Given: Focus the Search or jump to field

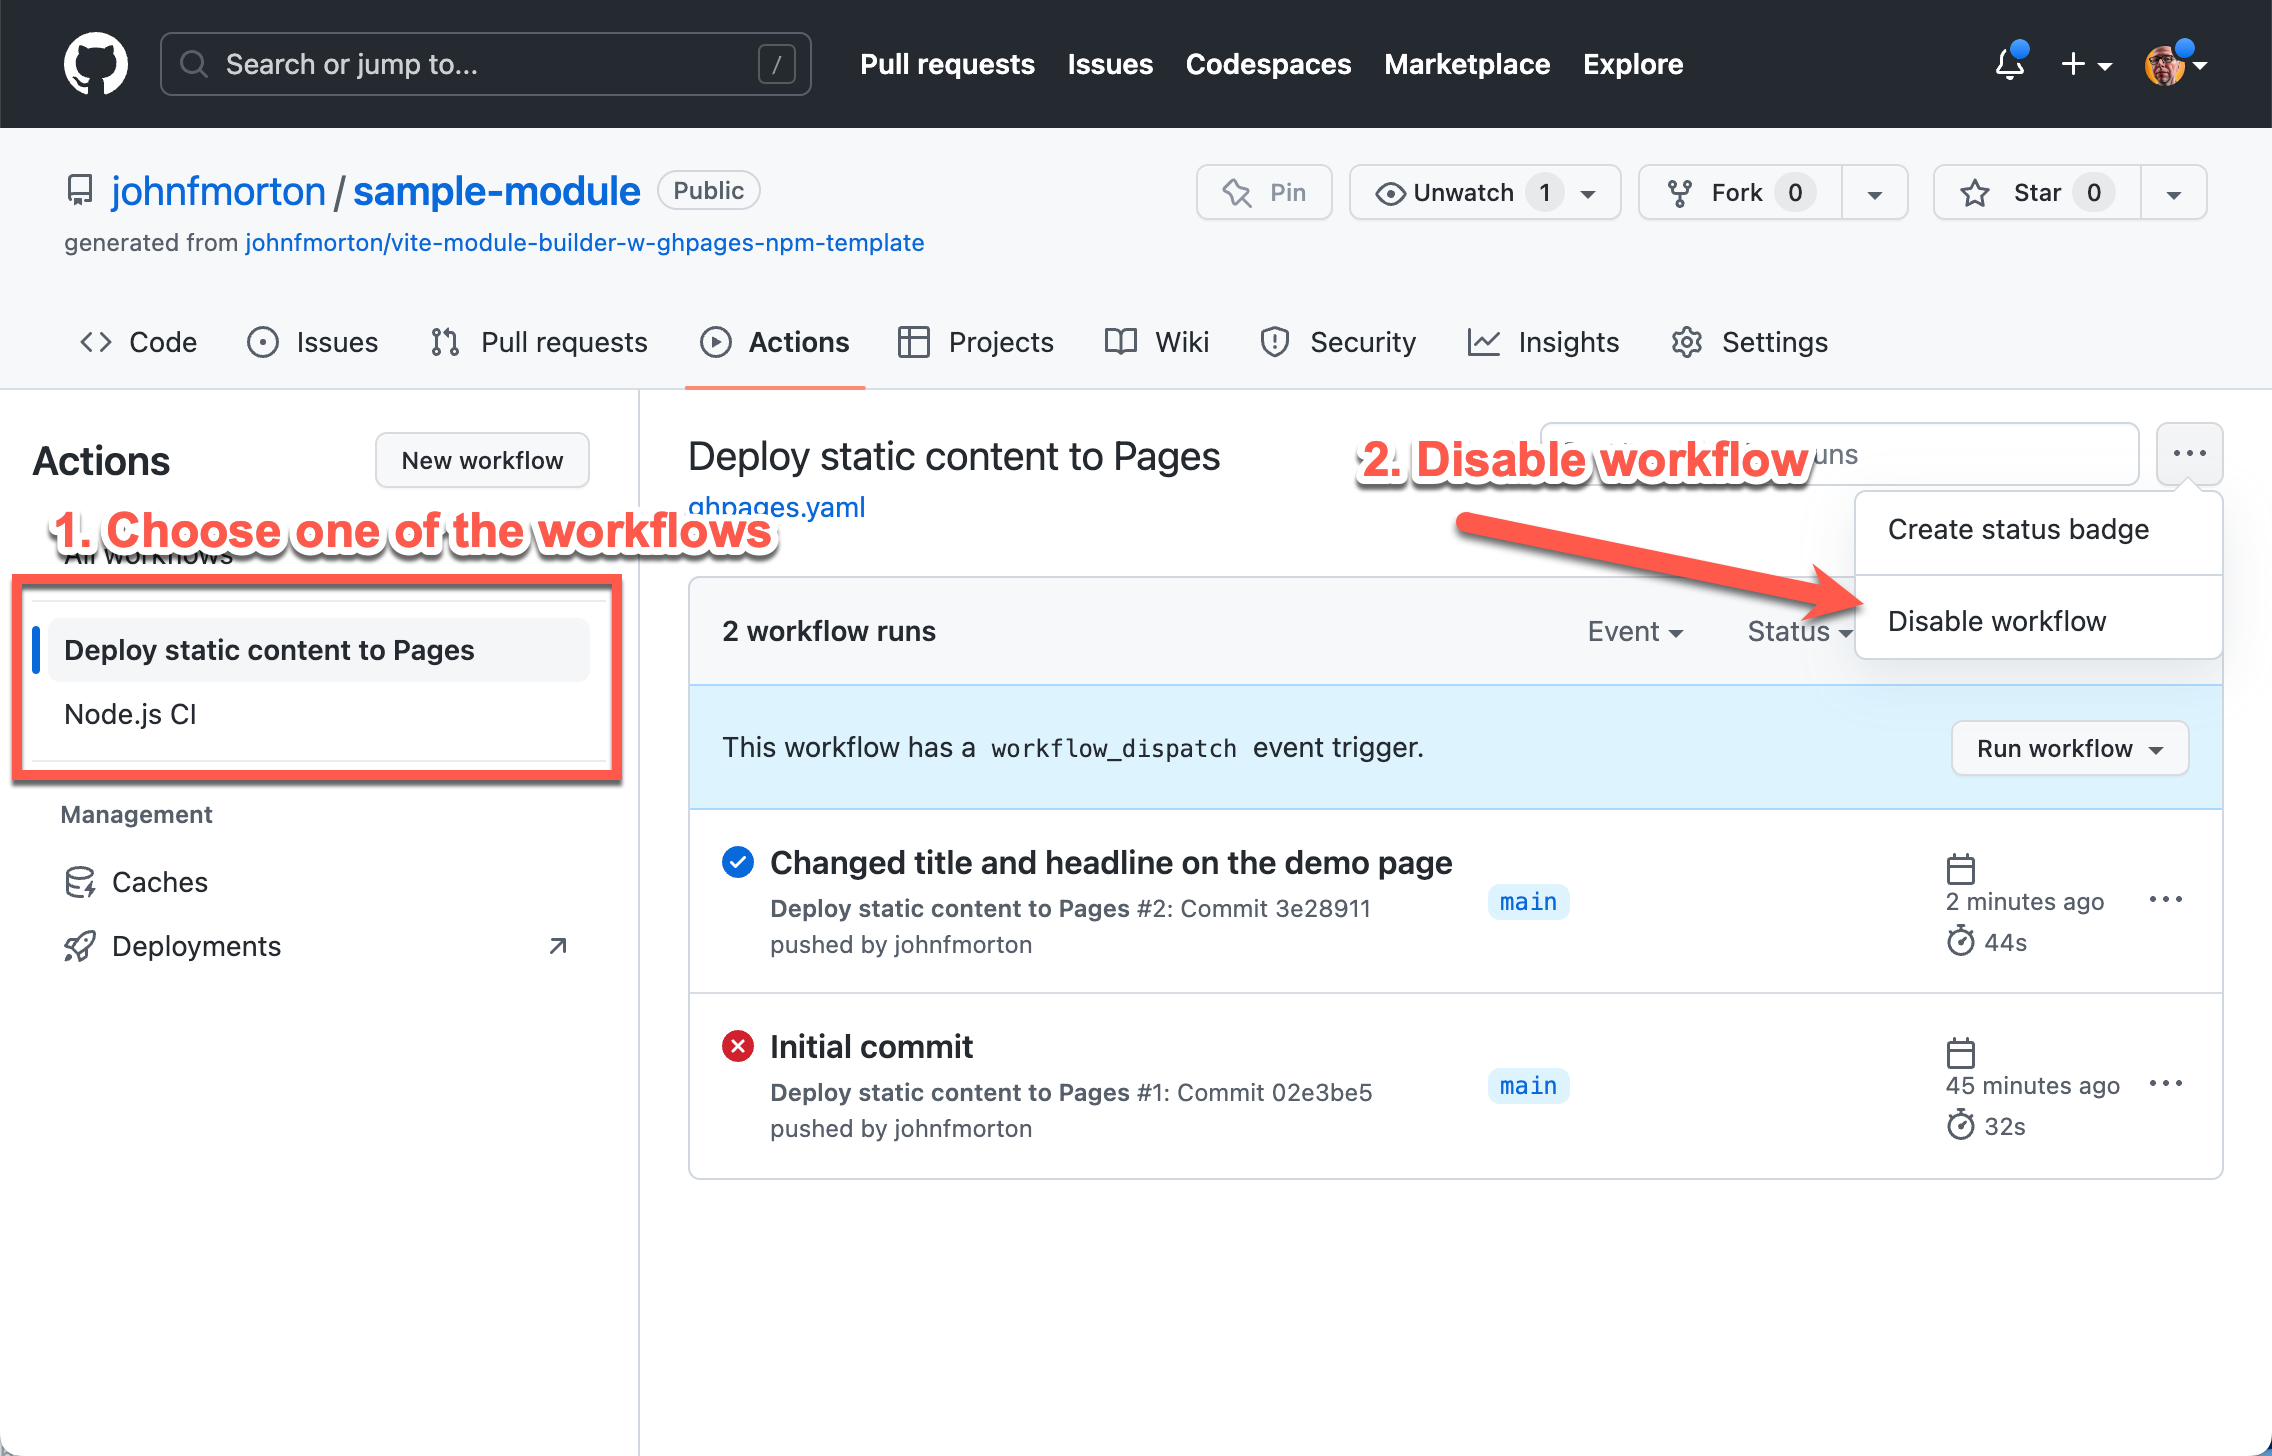Looking at the screenshot, I should pyautogui.click(x=485, y=64).
